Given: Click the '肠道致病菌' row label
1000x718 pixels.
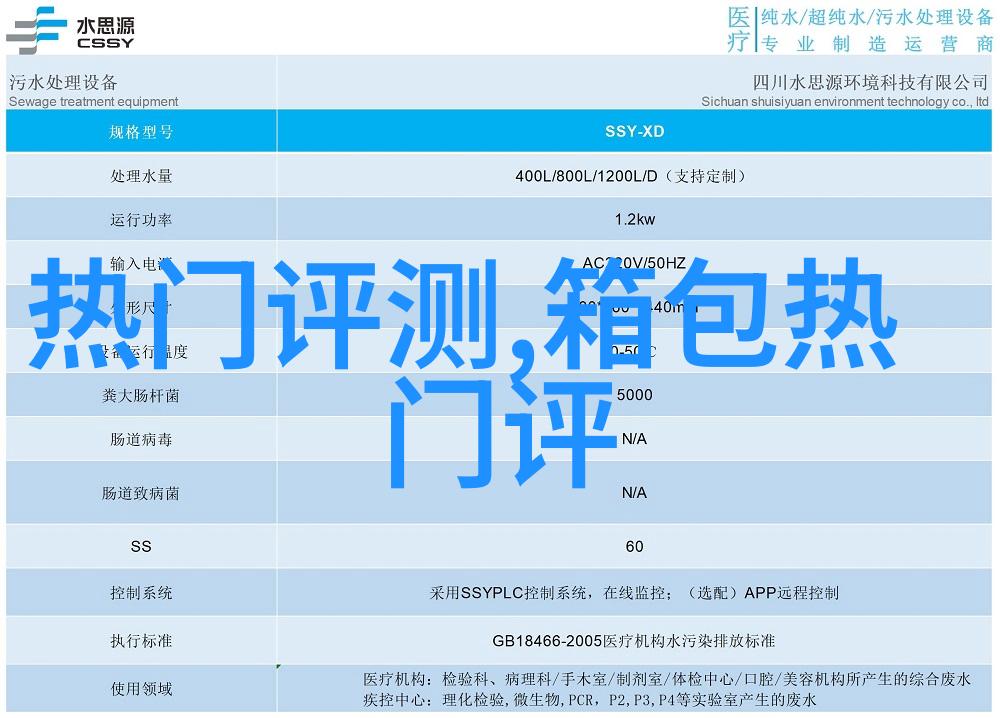Looking at the screenshot, I should click(x=141, y=493).
